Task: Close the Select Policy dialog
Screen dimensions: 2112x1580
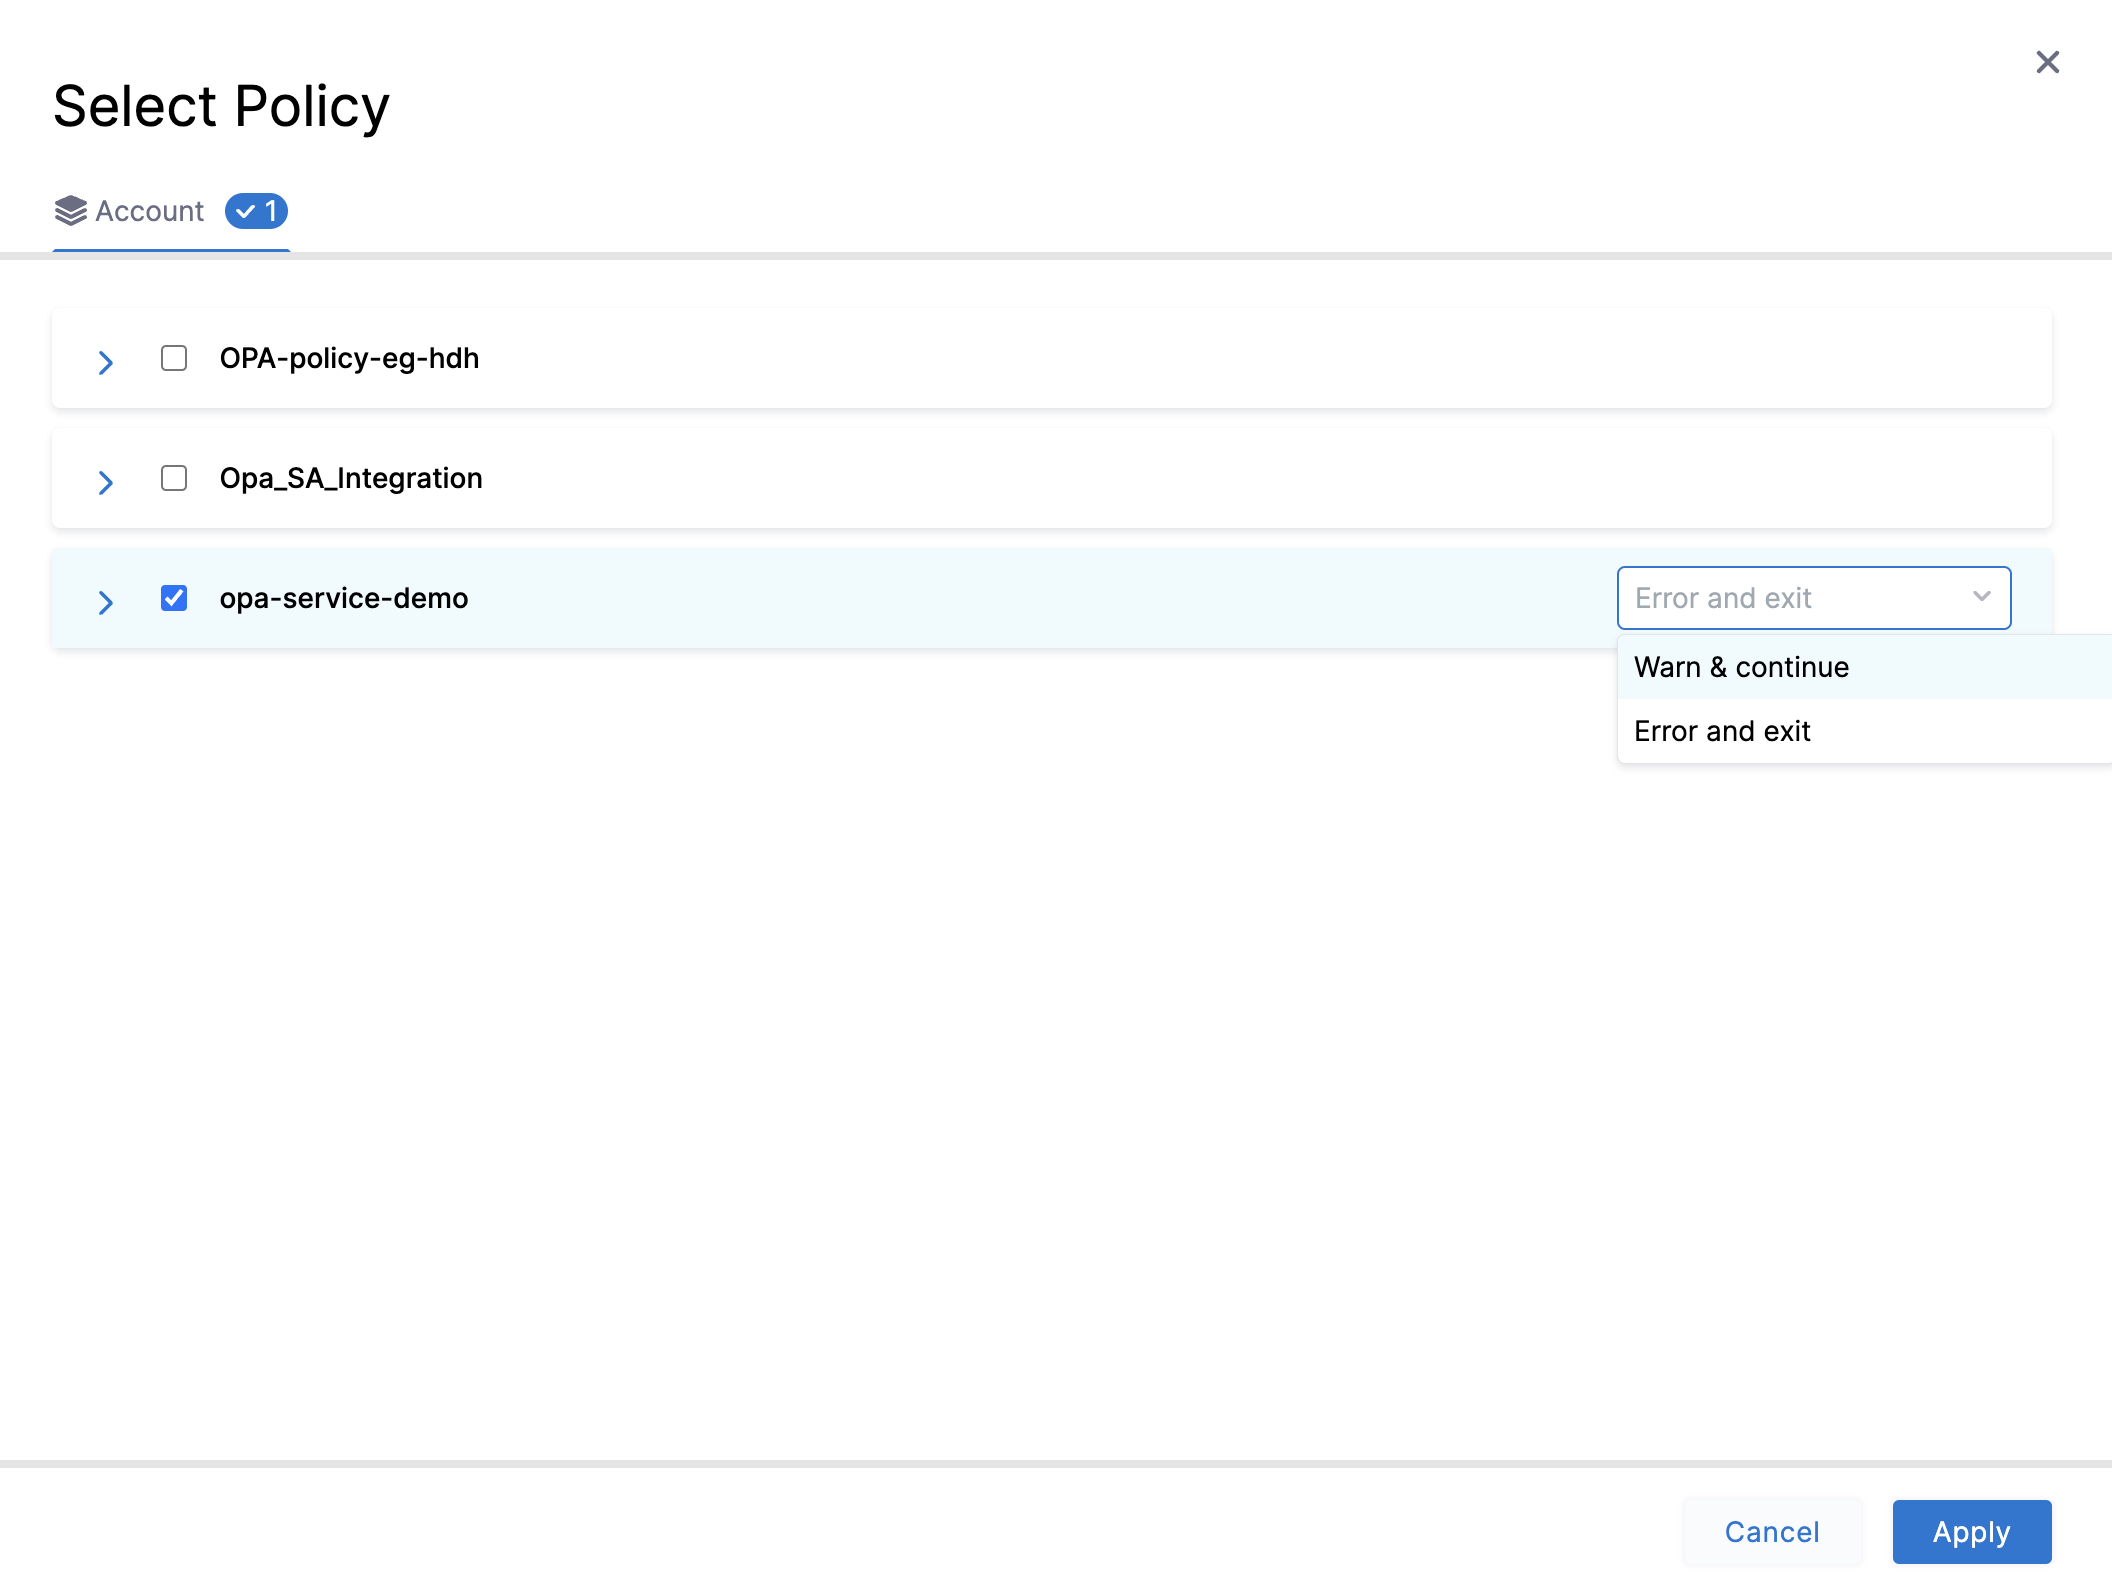Action: click(2047, 62)
